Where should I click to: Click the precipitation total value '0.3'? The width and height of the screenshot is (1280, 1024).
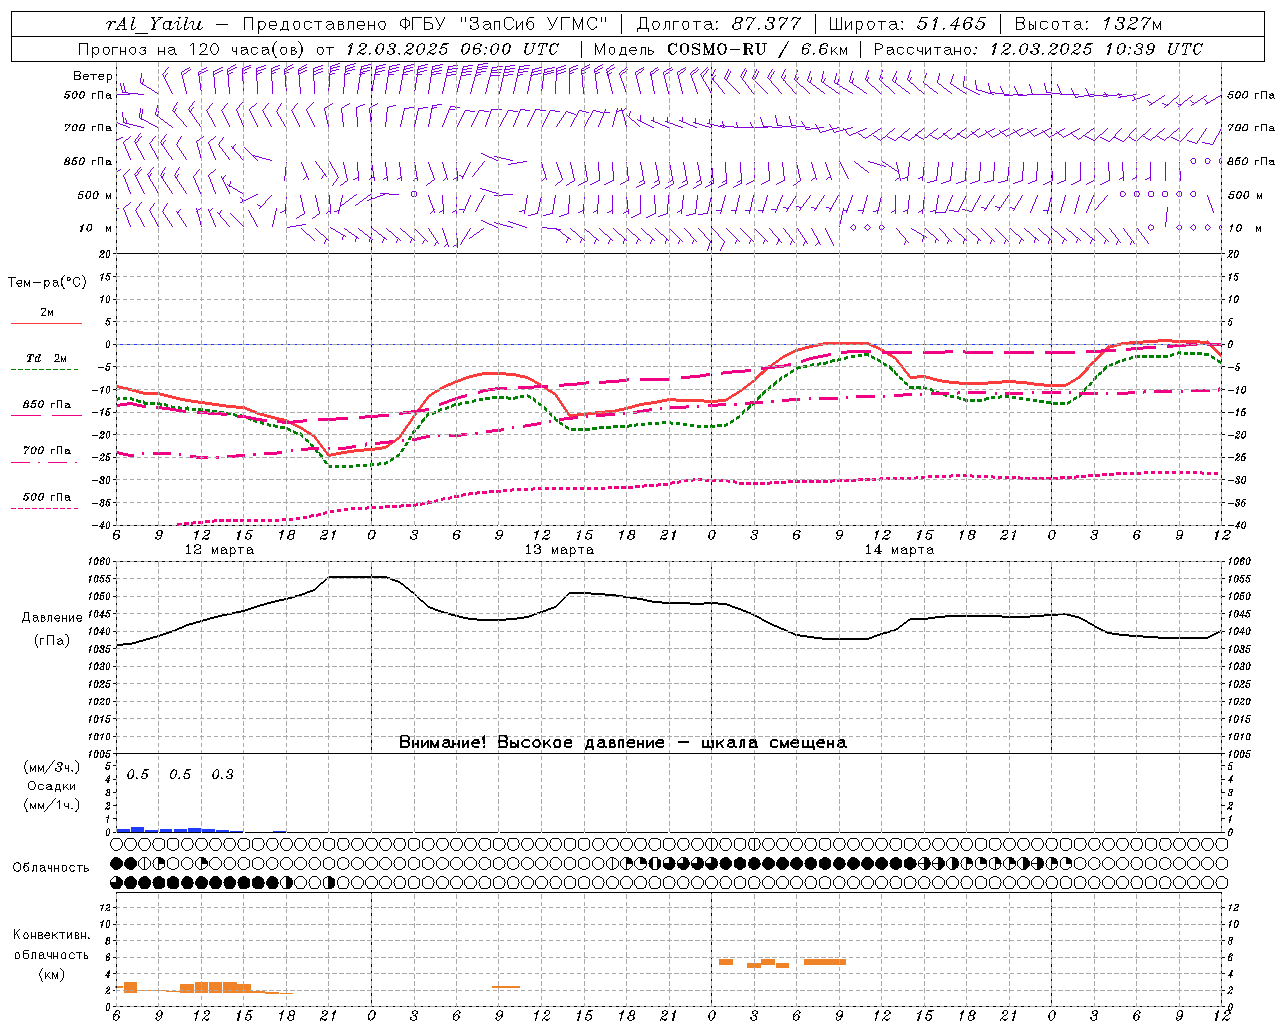point(223,775)
